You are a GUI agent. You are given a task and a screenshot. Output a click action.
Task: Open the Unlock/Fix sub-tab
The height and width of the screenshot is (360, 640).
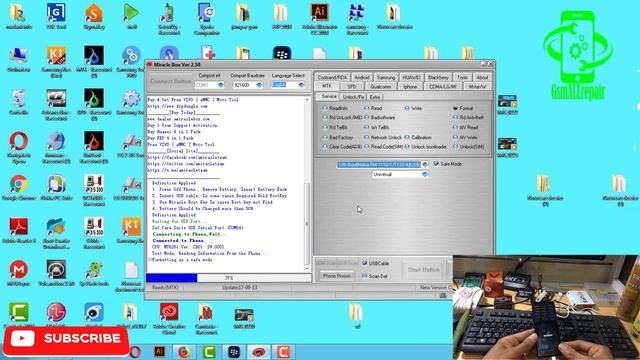pyautogui.click(x=353, y=97)
